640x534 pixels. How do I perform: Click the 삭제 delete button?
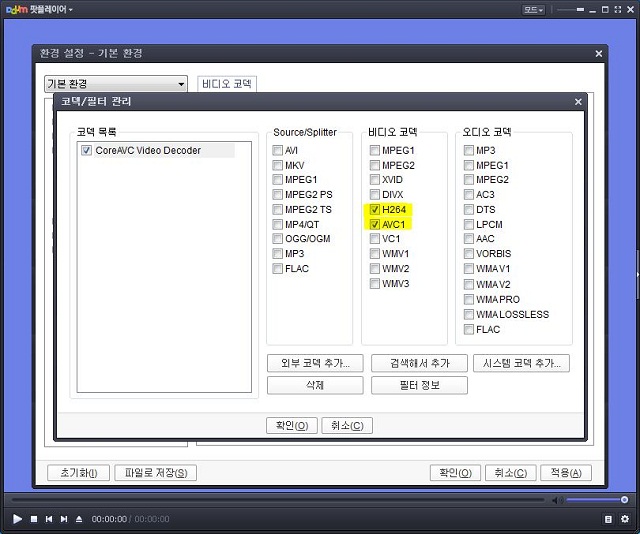point(315,385)
